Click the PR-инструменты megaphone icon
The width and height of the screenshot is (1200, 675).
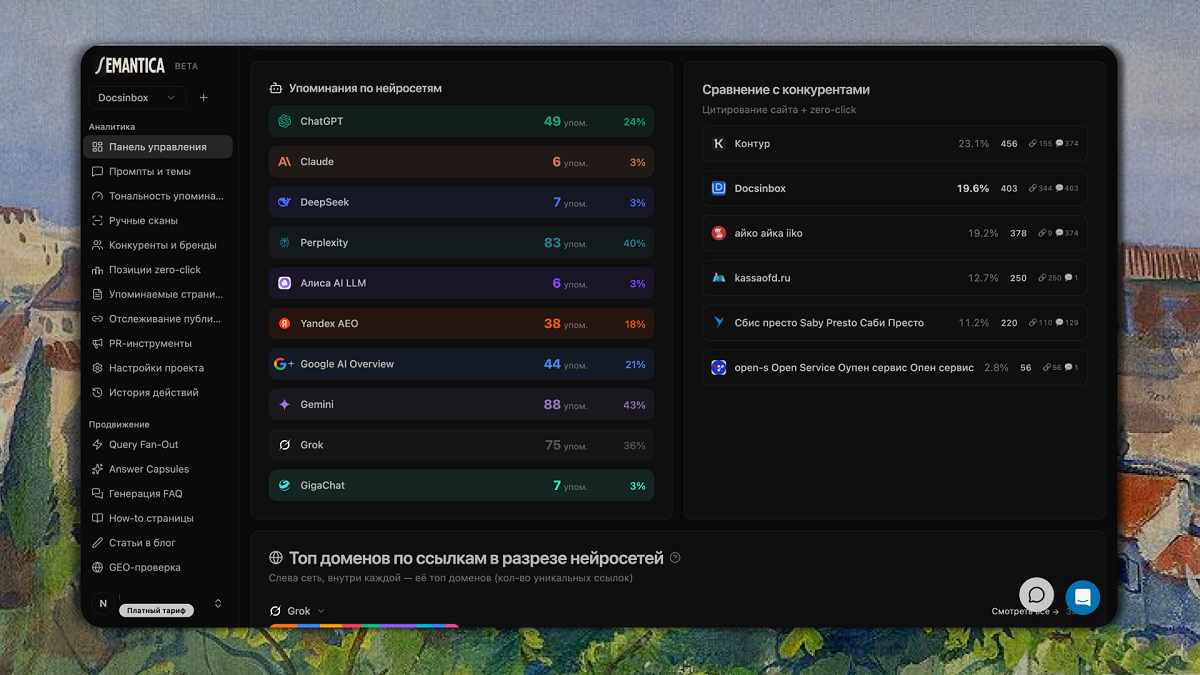[97, 343]
